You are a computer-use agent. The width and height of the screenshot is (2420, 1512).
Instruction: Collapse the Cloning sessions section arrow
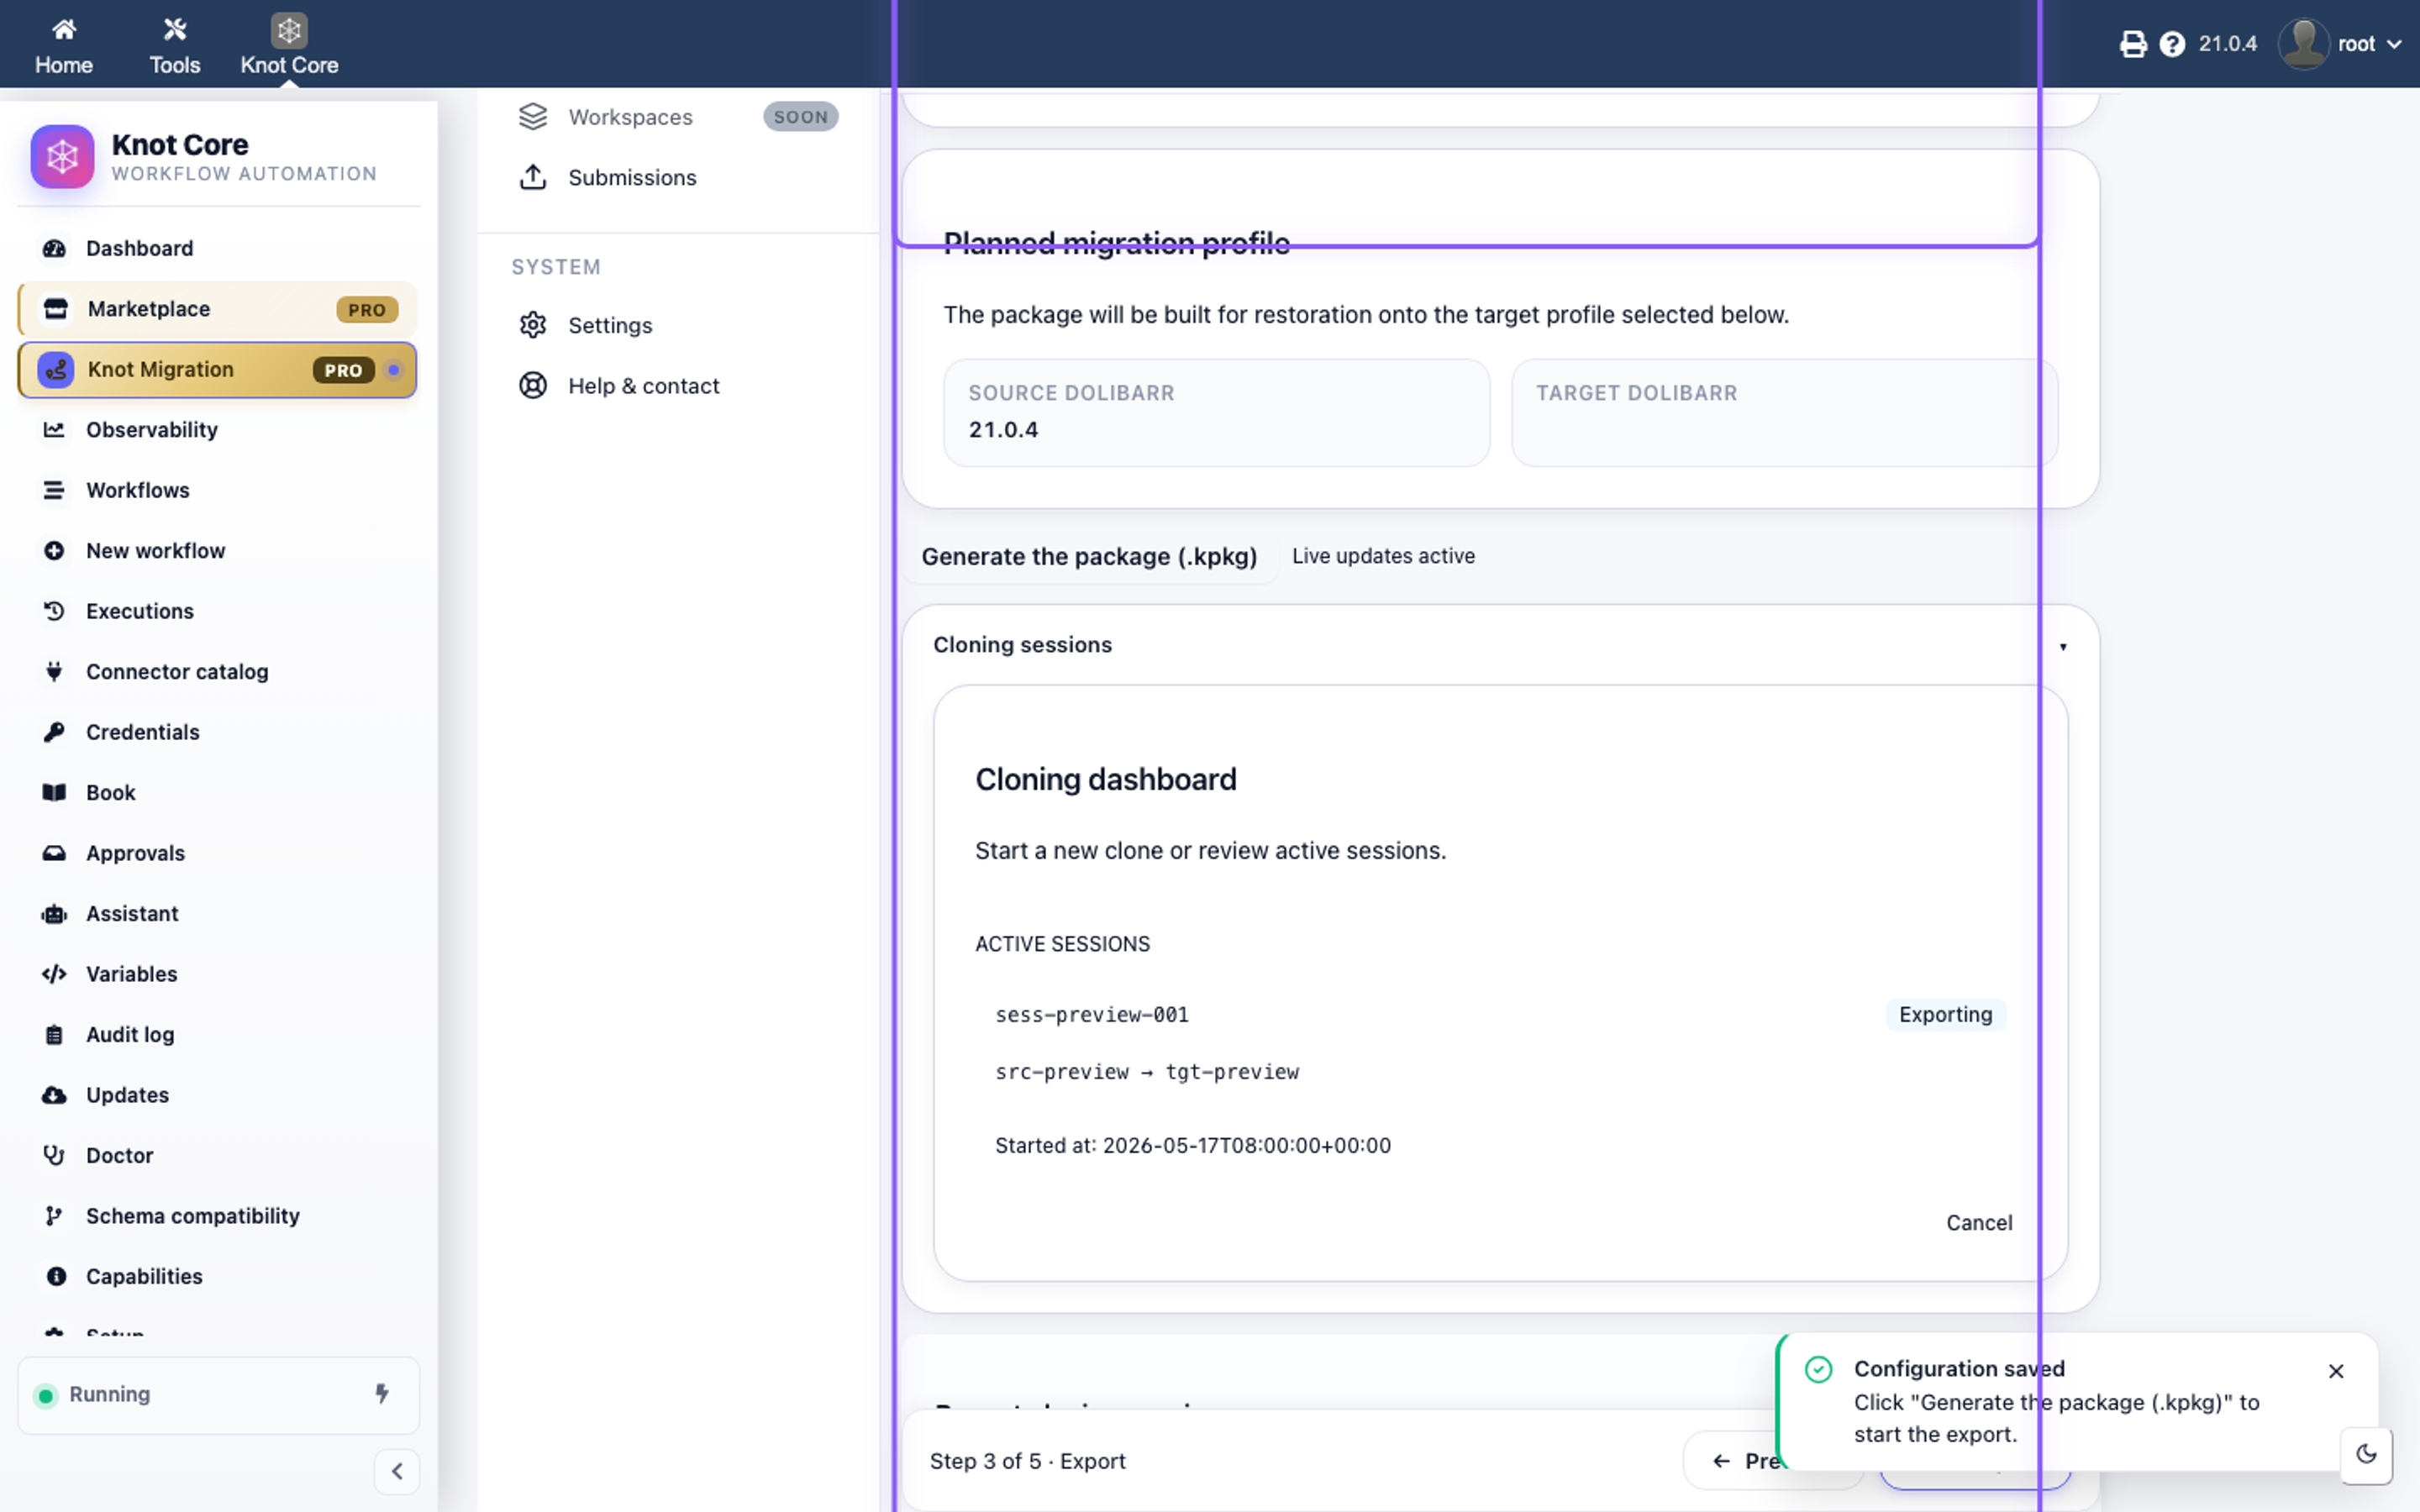pyautogui.click(x=2063, y=646)
